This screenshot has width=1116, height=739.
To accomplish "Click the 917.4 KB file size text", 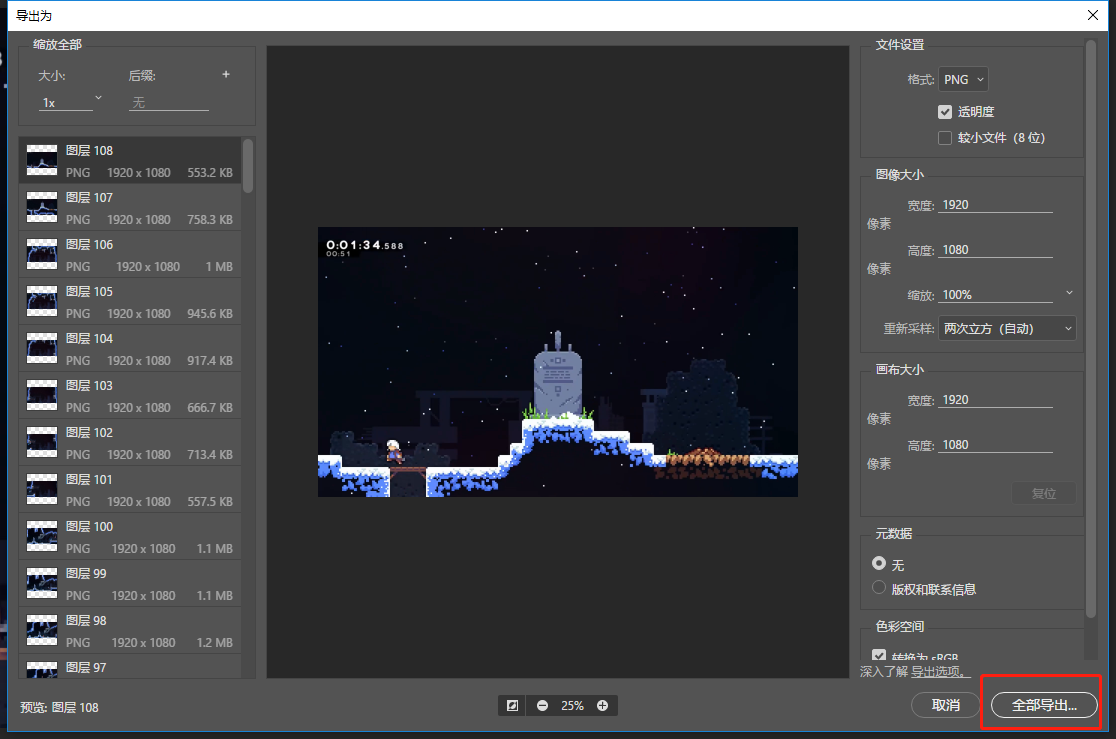I will click(210, 360).
